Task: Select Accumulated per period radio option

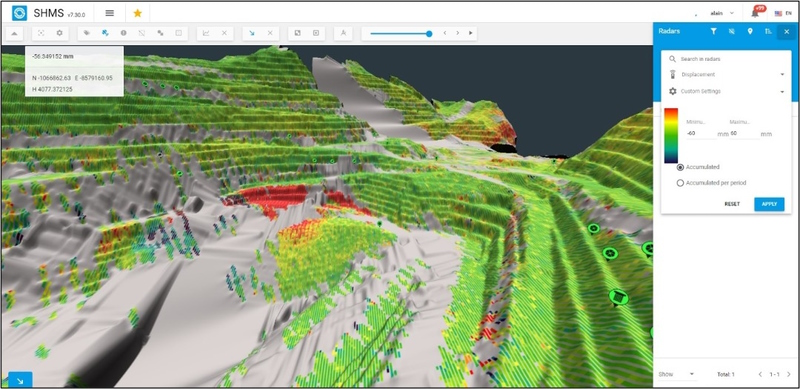Action: (680, 183)
